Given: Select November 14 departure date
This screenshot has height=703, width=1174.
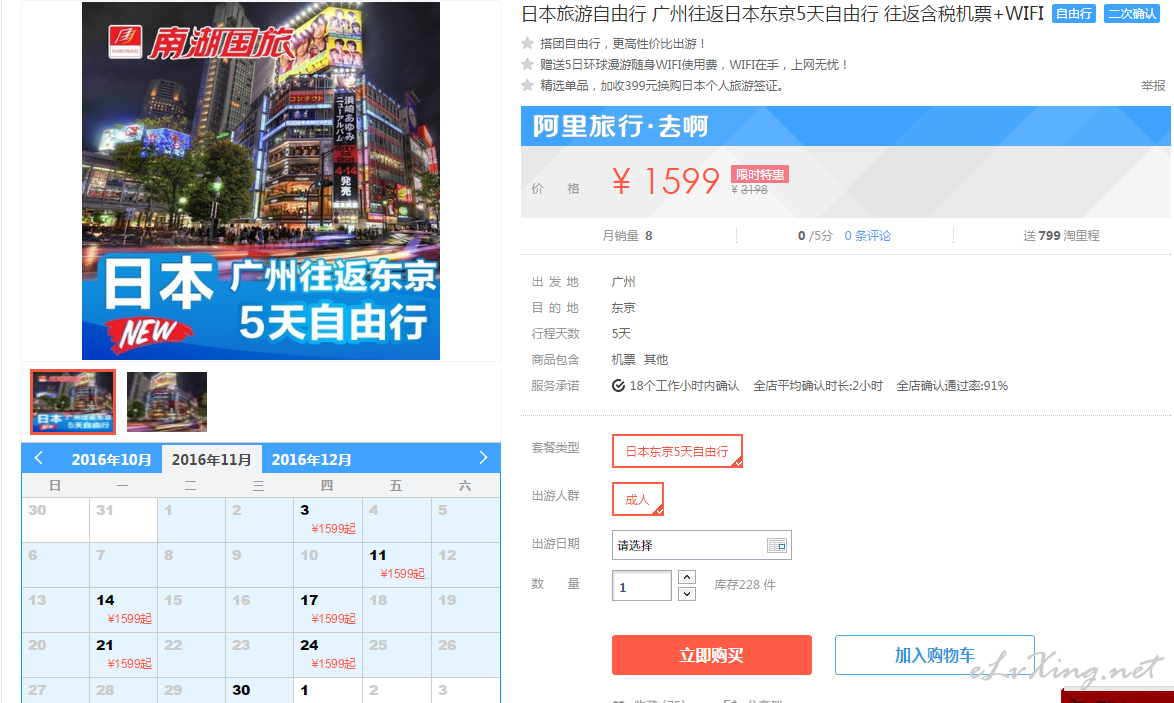Looking at the screenshot, I should (124, 609).
